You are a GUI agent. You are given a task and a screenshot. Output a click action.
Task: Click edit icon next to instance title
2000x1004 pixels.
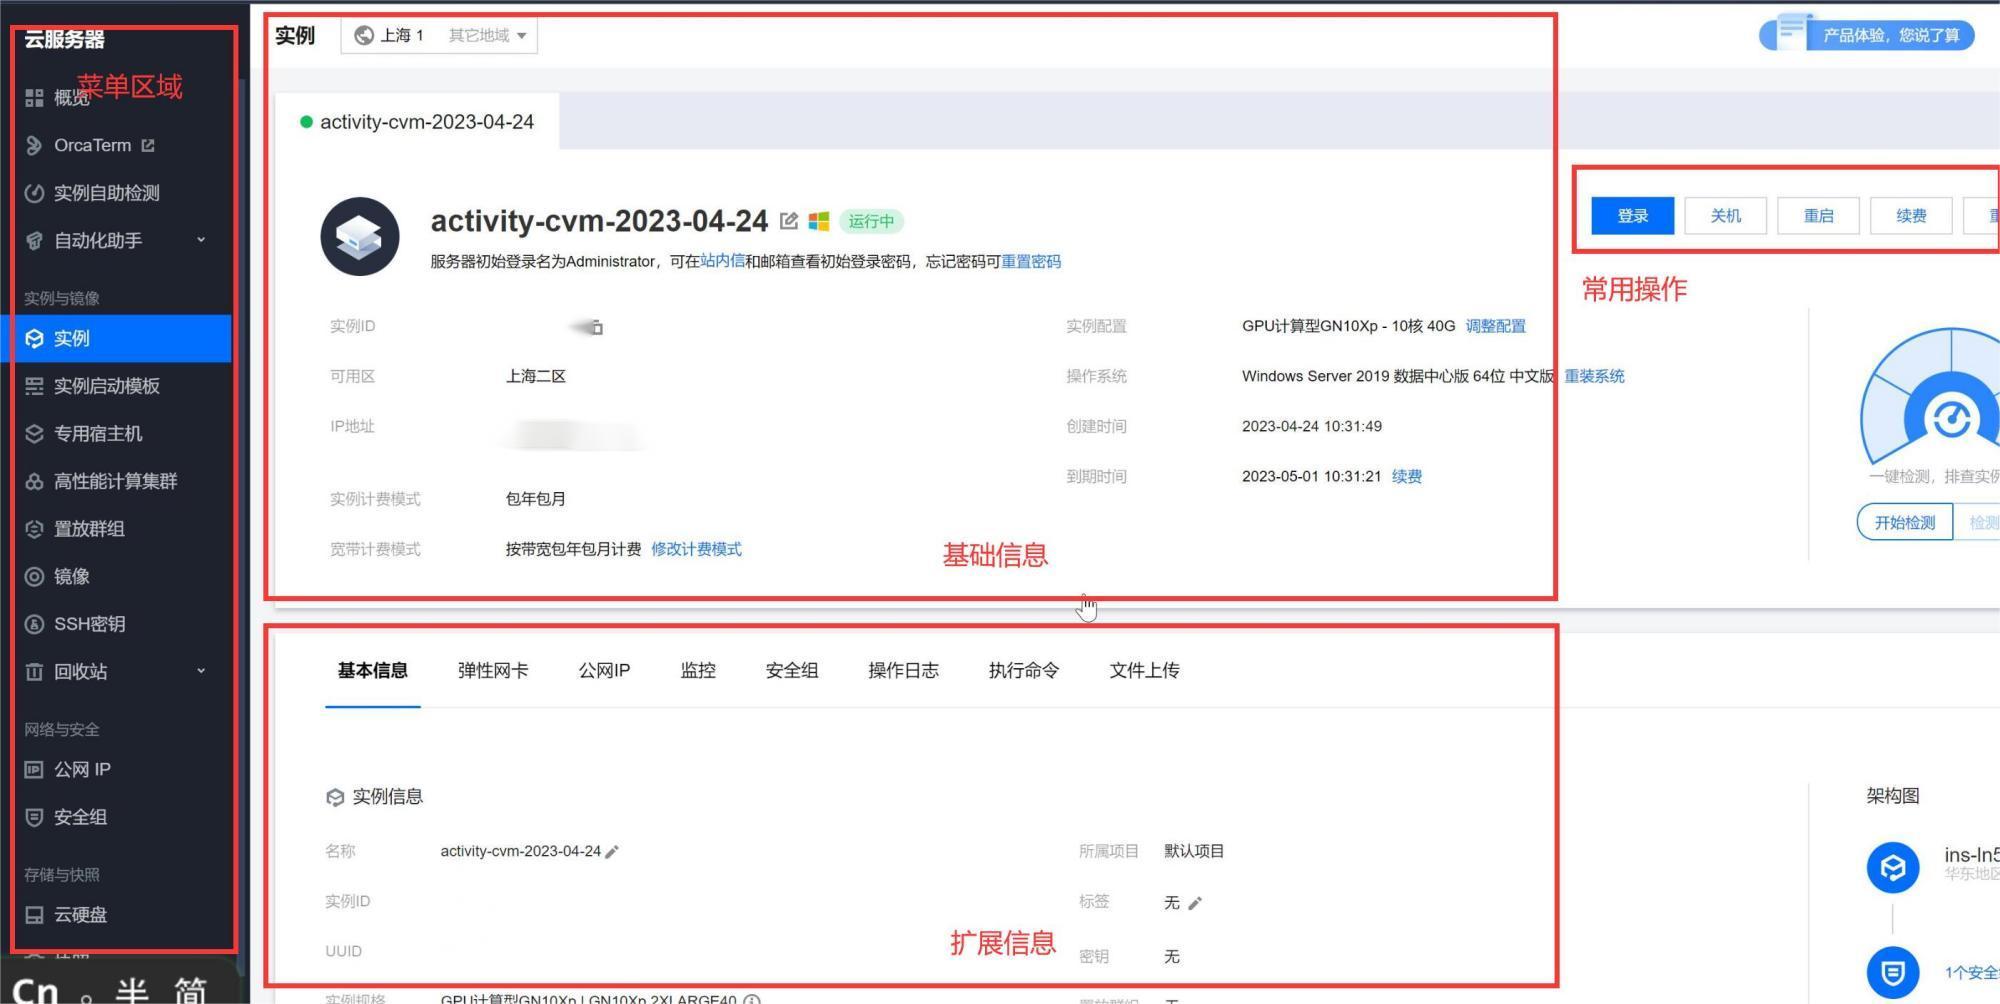pyautogui.click(x=789, y=221)
